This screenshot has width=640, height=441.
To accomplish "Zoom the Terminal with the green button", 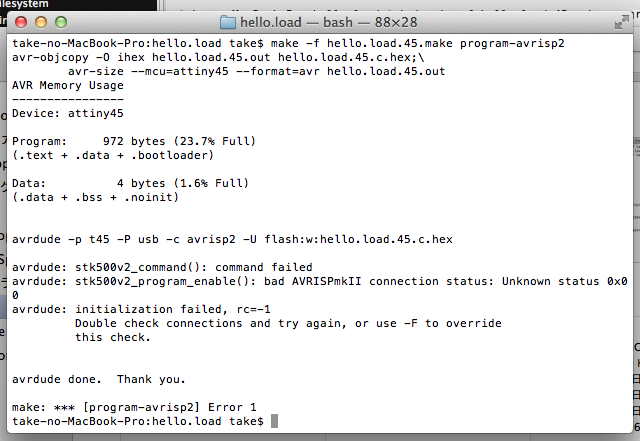I will pos(61,22).
